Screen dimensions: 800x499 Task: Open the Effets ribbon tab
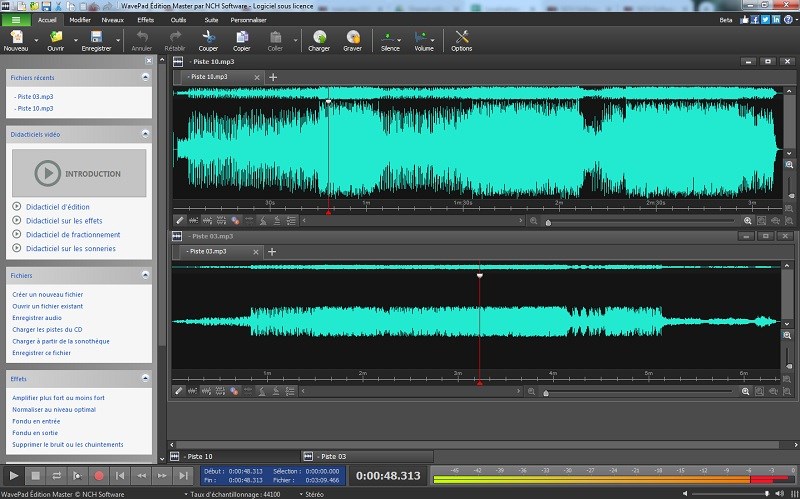point(145,20)
